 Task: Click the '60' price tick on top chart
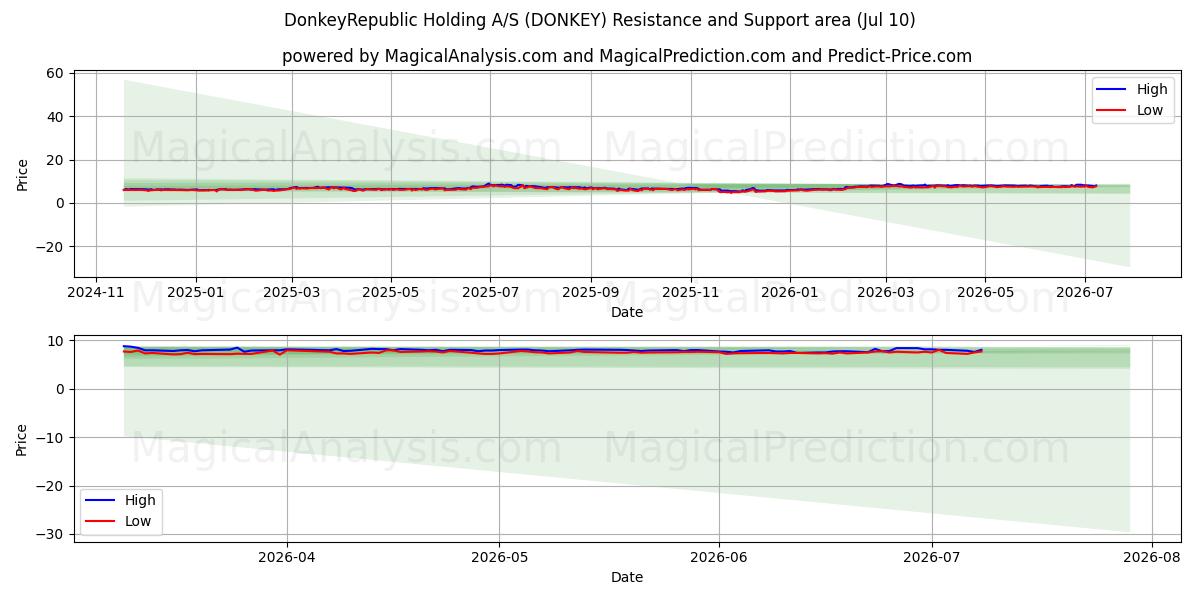[55, 74]
